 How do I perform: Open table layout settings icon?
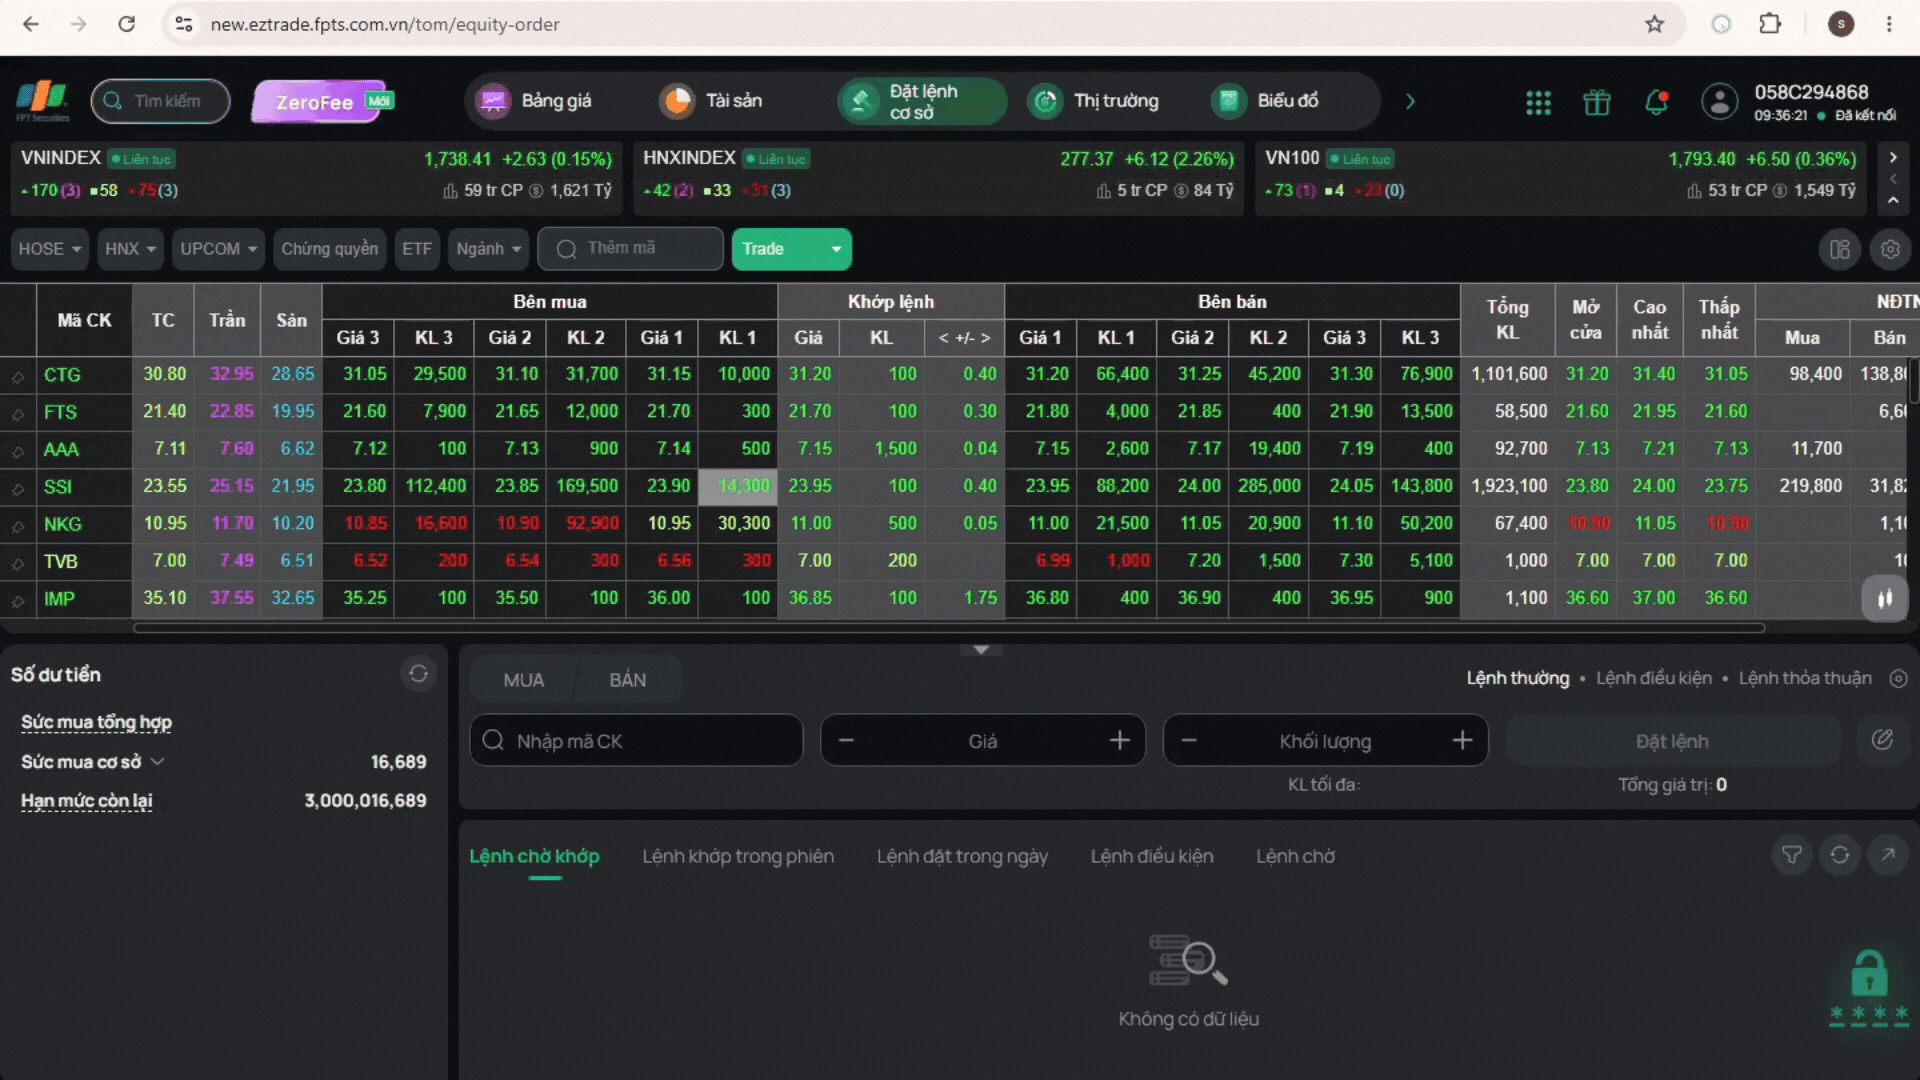[1840, 249]
